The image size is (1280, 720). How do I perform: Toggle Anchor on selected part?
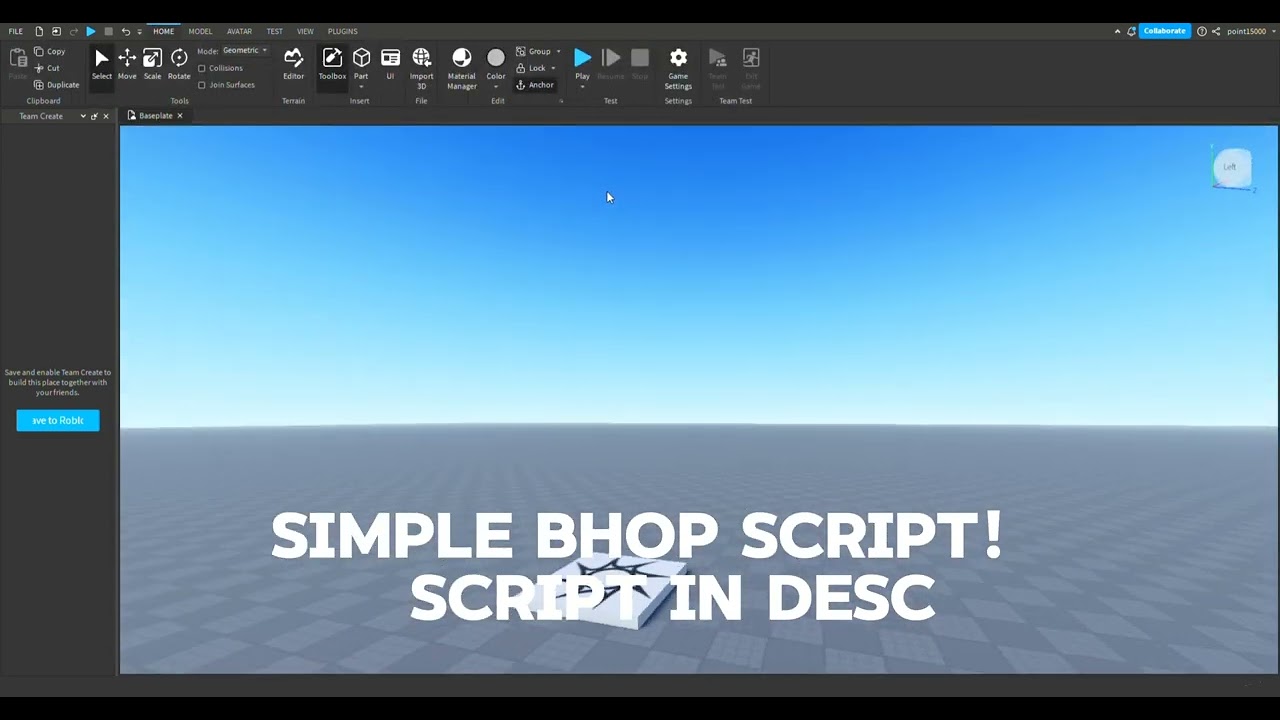click(535, 85)
